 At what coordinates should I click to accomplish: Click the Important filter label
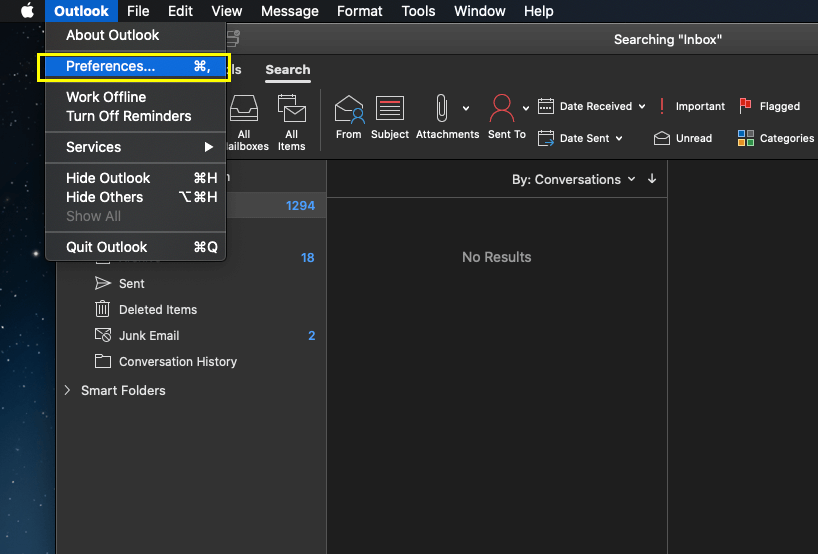700,106
